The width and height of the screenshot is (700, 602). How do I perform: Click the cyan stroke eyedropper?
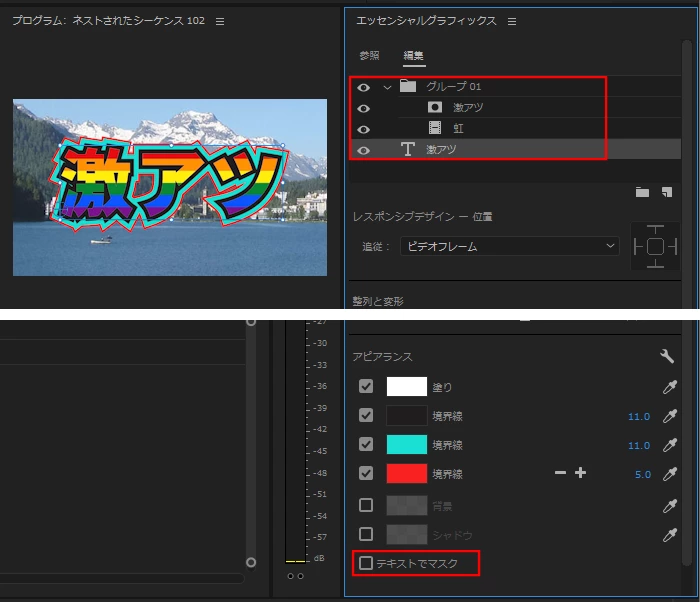coord(670,445)
